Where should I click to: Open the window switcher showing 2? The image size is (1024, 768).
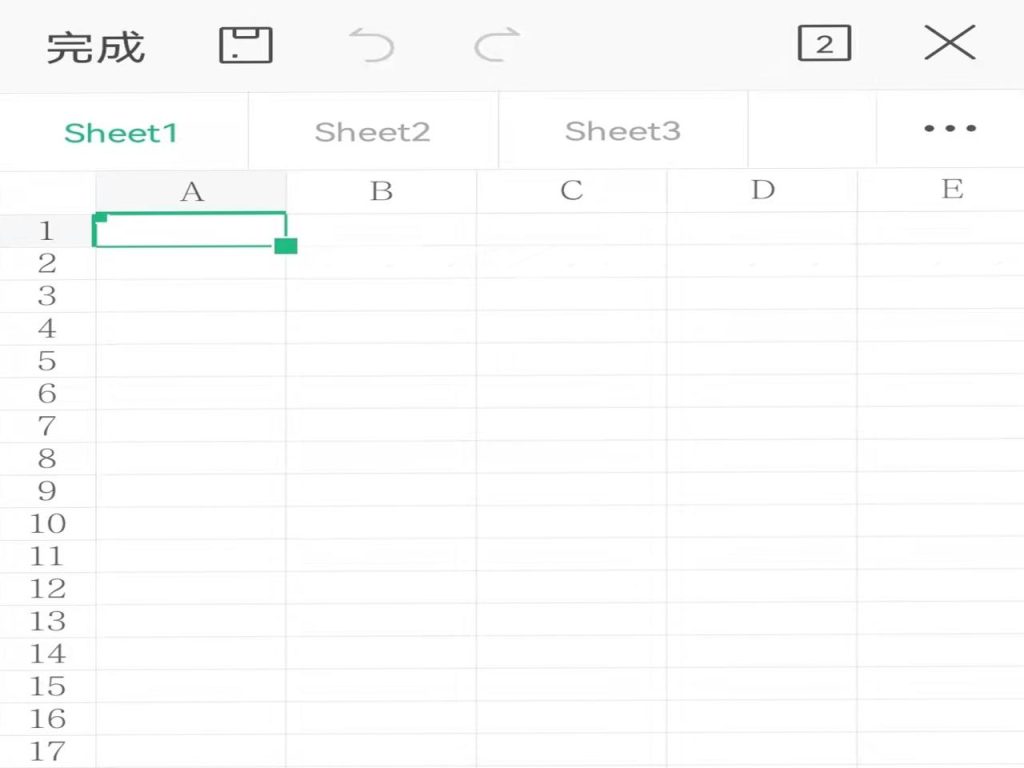[824, 44]
